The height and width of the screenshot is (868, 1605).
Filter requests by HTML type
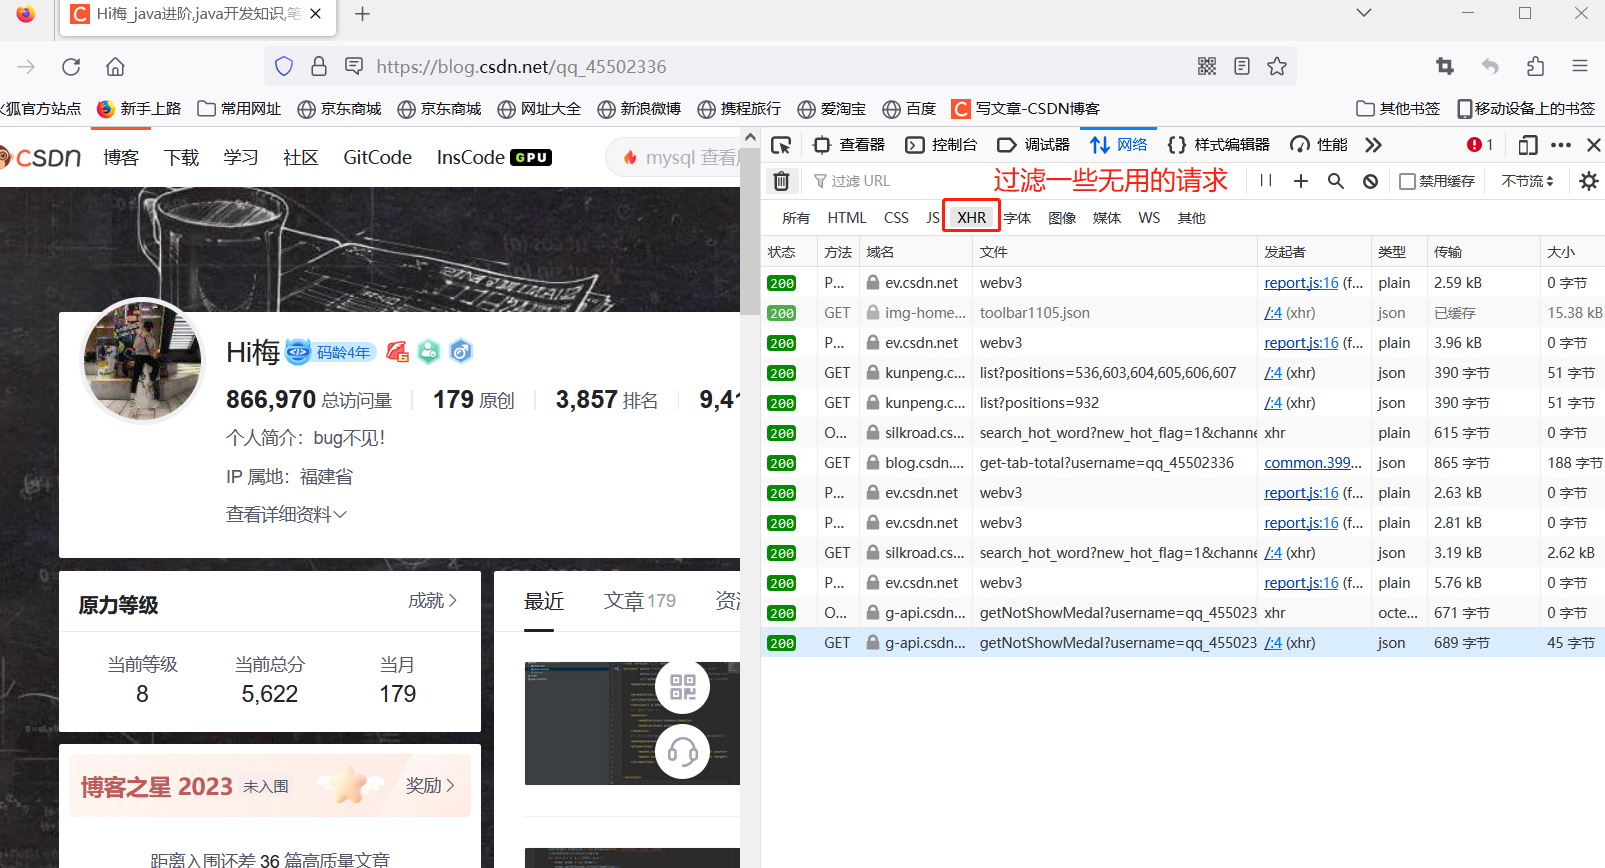pyautogui.click(x=847, y=217)
